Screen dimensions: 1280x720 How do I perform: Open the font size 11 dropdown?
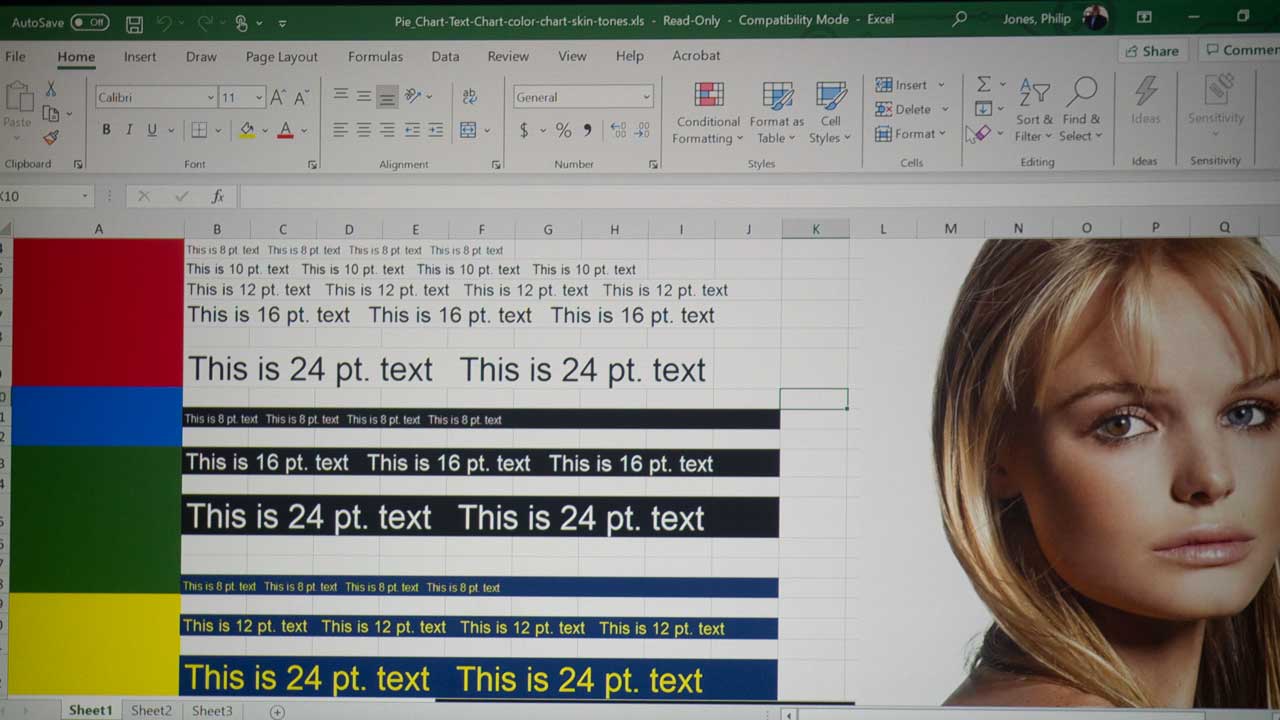click(x=259, y=98)
